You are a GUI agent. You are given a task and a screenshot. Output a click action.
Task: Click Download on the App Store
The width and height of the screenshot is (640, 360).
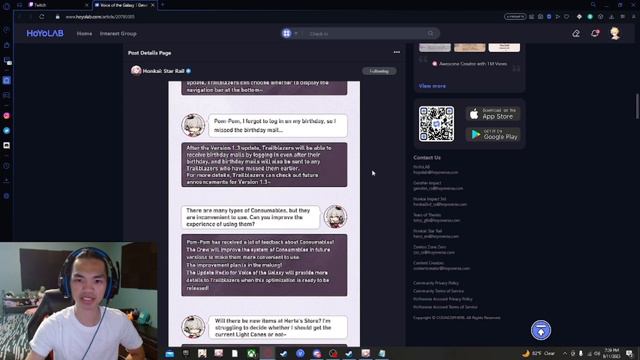tap(493, 113)
